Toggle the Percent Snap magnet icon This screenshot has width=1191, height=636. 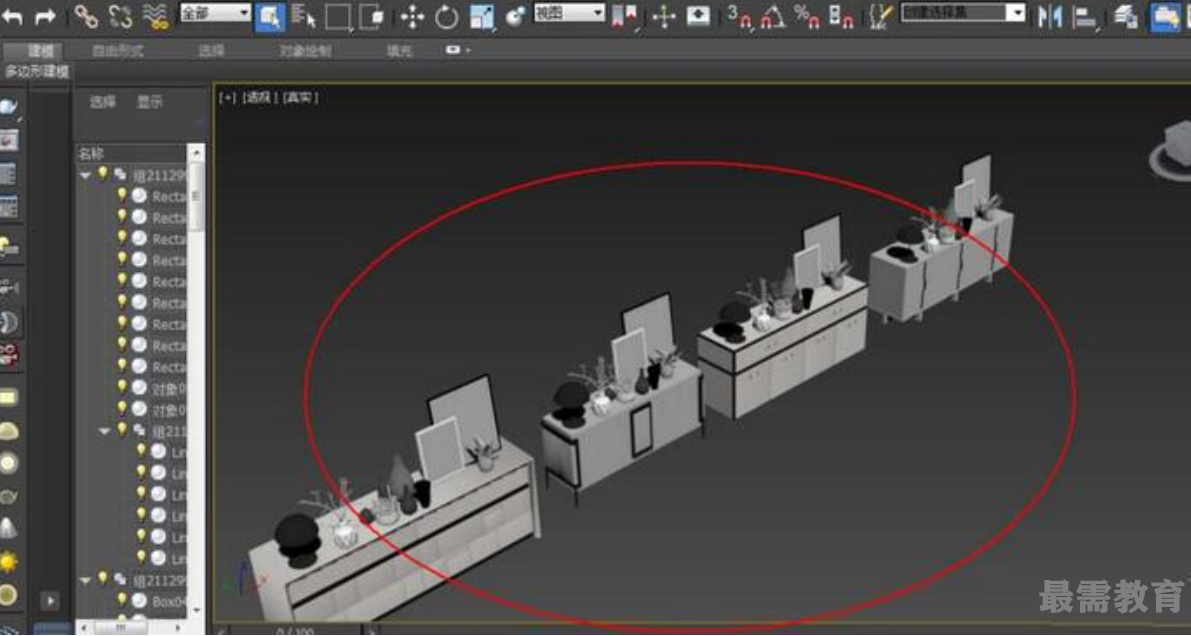(807, 17)
